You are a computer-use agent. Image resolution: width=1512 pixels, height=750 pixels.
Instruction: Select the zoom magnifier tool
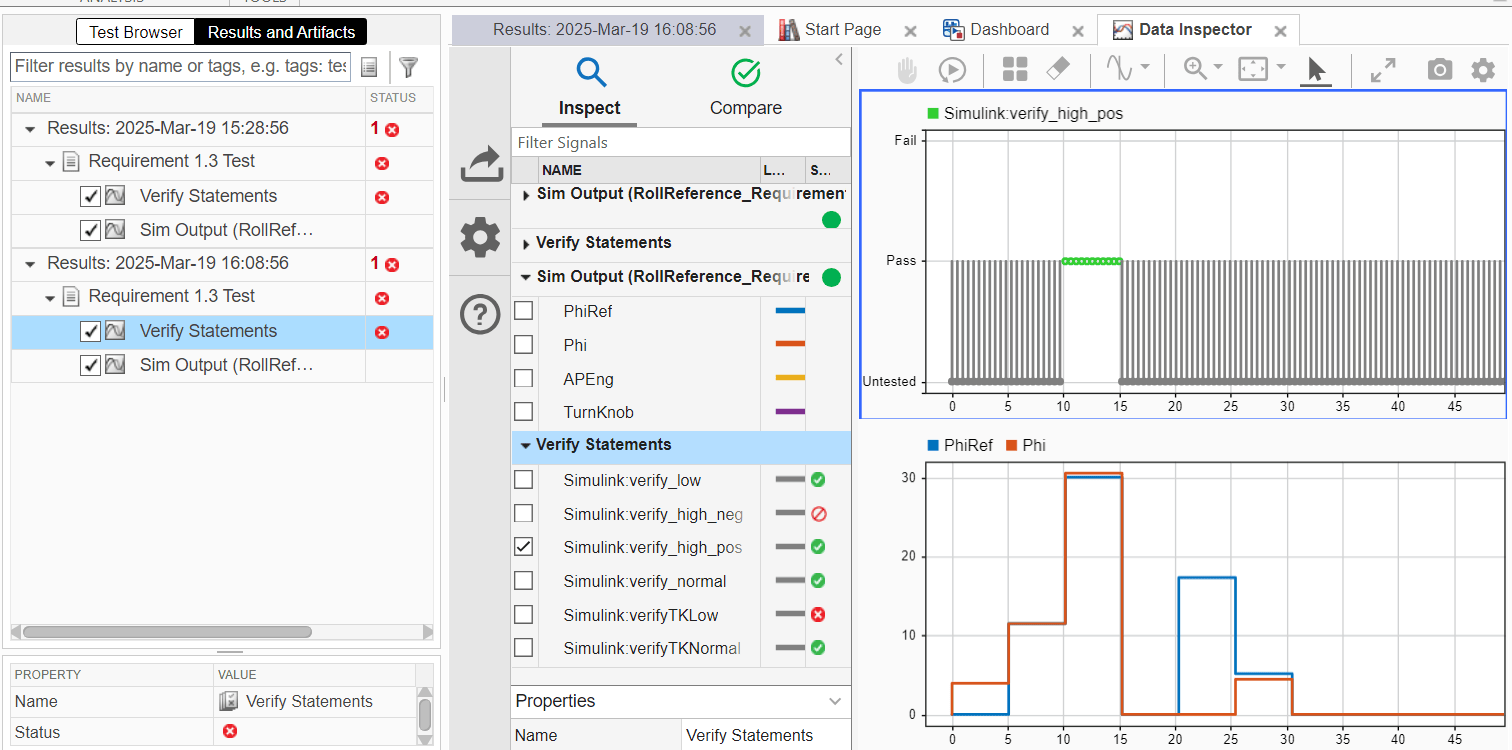pos(1195,68)
